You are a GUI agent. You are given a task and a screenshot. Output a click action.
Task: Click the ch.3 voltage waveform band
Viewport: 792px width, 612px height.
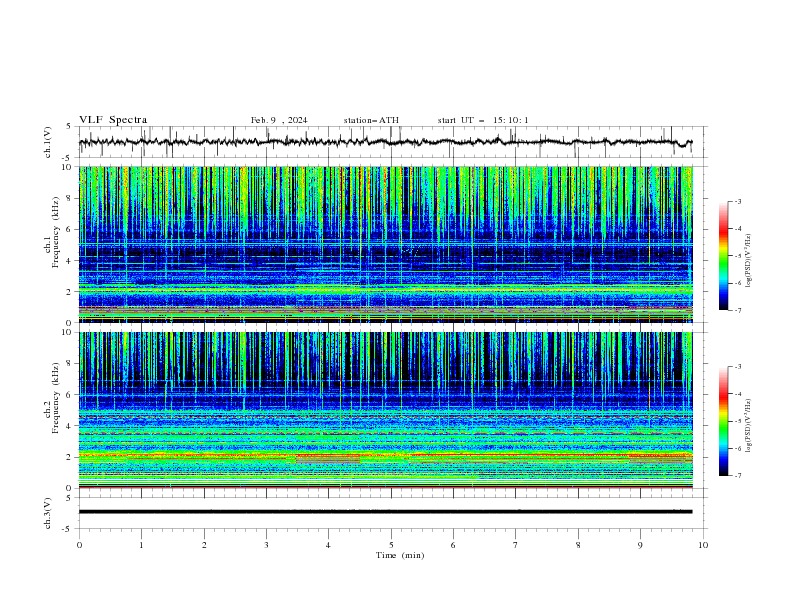[385, 512]
